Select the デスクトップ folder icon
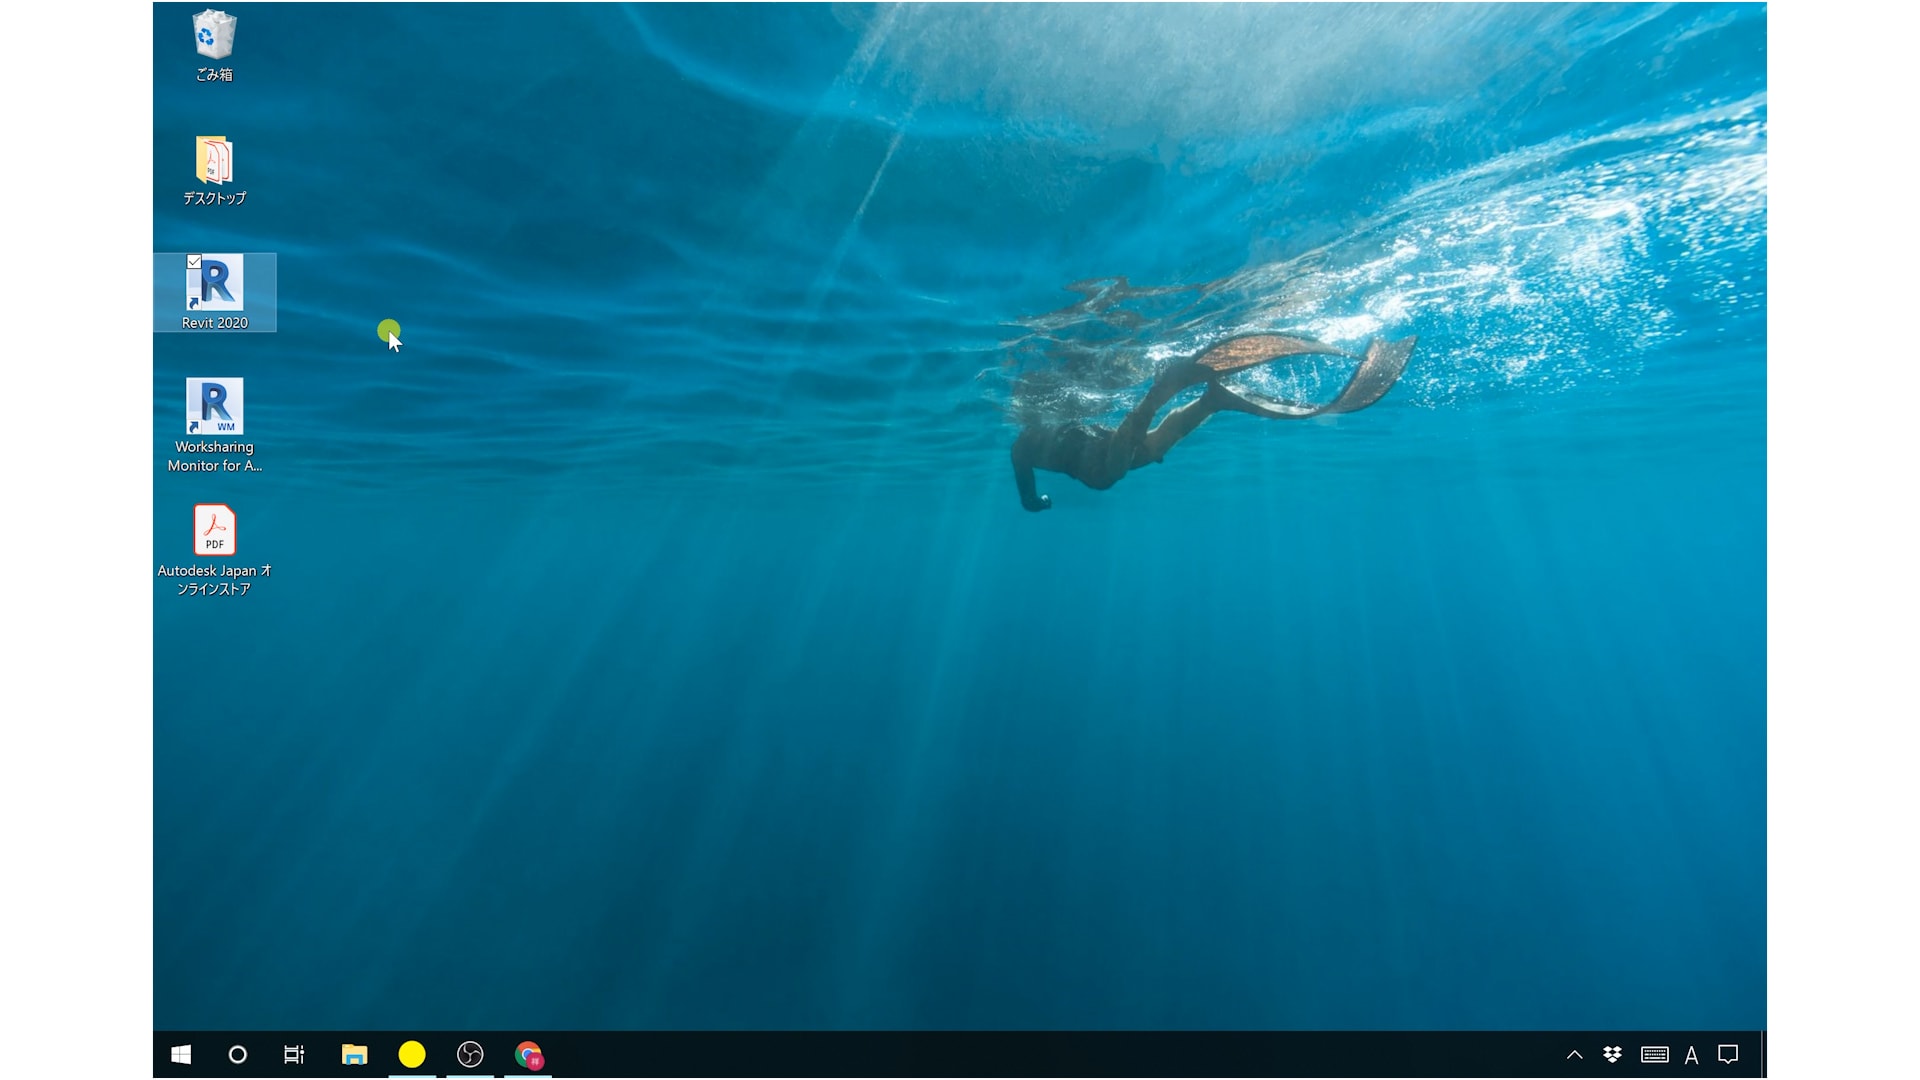 coord(214,161)
